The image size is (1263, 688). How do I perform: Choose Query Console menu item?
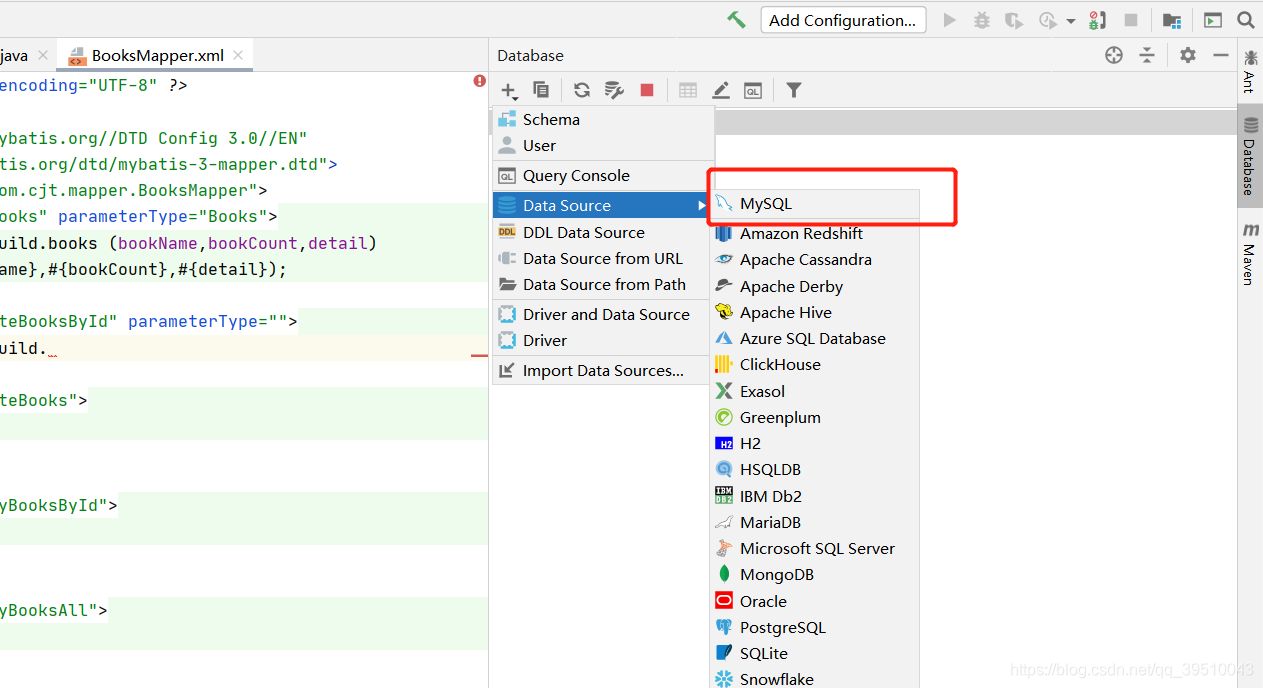[603, 175]
